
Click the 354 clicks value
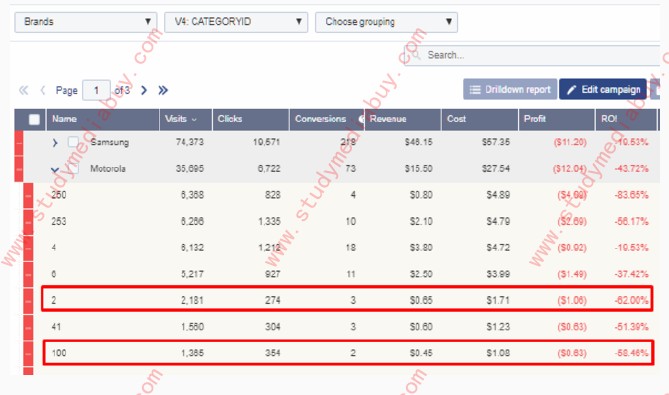coord(273,353)
